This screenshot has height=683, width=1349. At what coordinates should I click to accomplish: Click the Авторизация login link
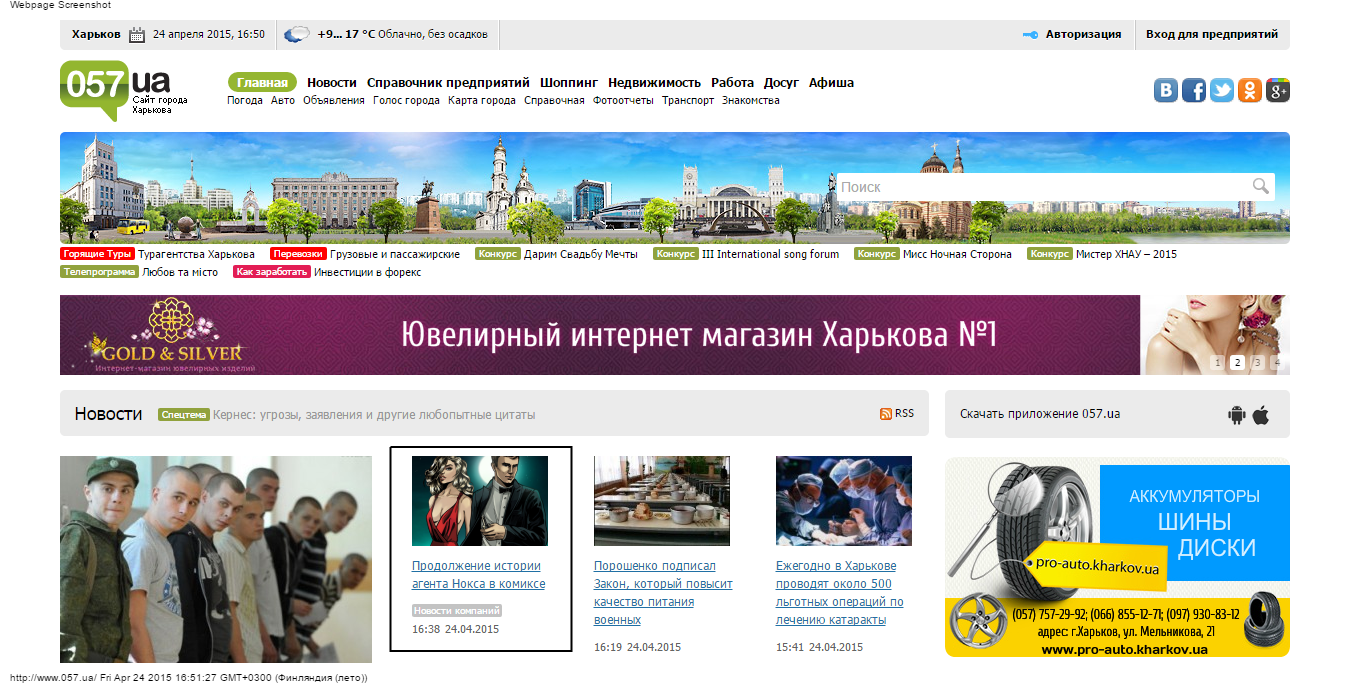click(x=1084, y=34)
